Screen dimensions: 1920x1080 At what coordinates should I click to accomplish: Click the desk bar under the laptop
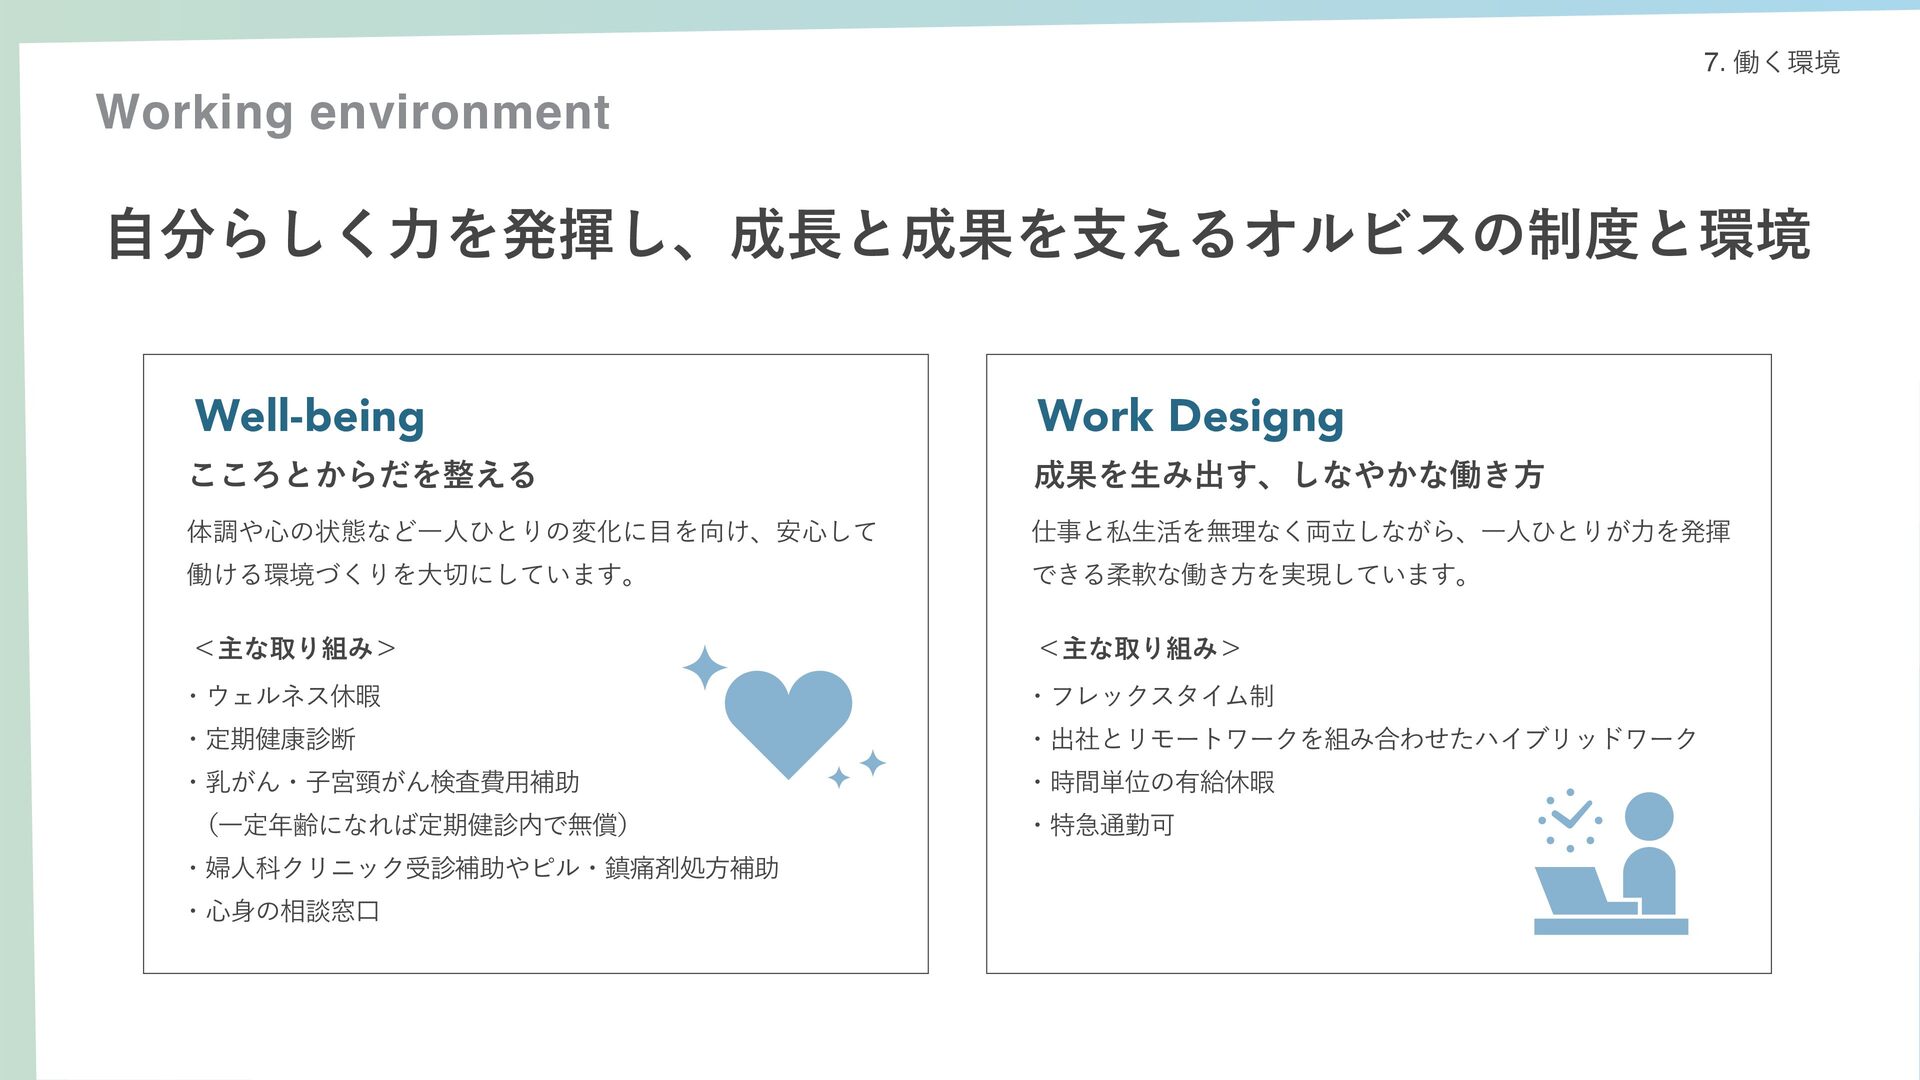1610,927
